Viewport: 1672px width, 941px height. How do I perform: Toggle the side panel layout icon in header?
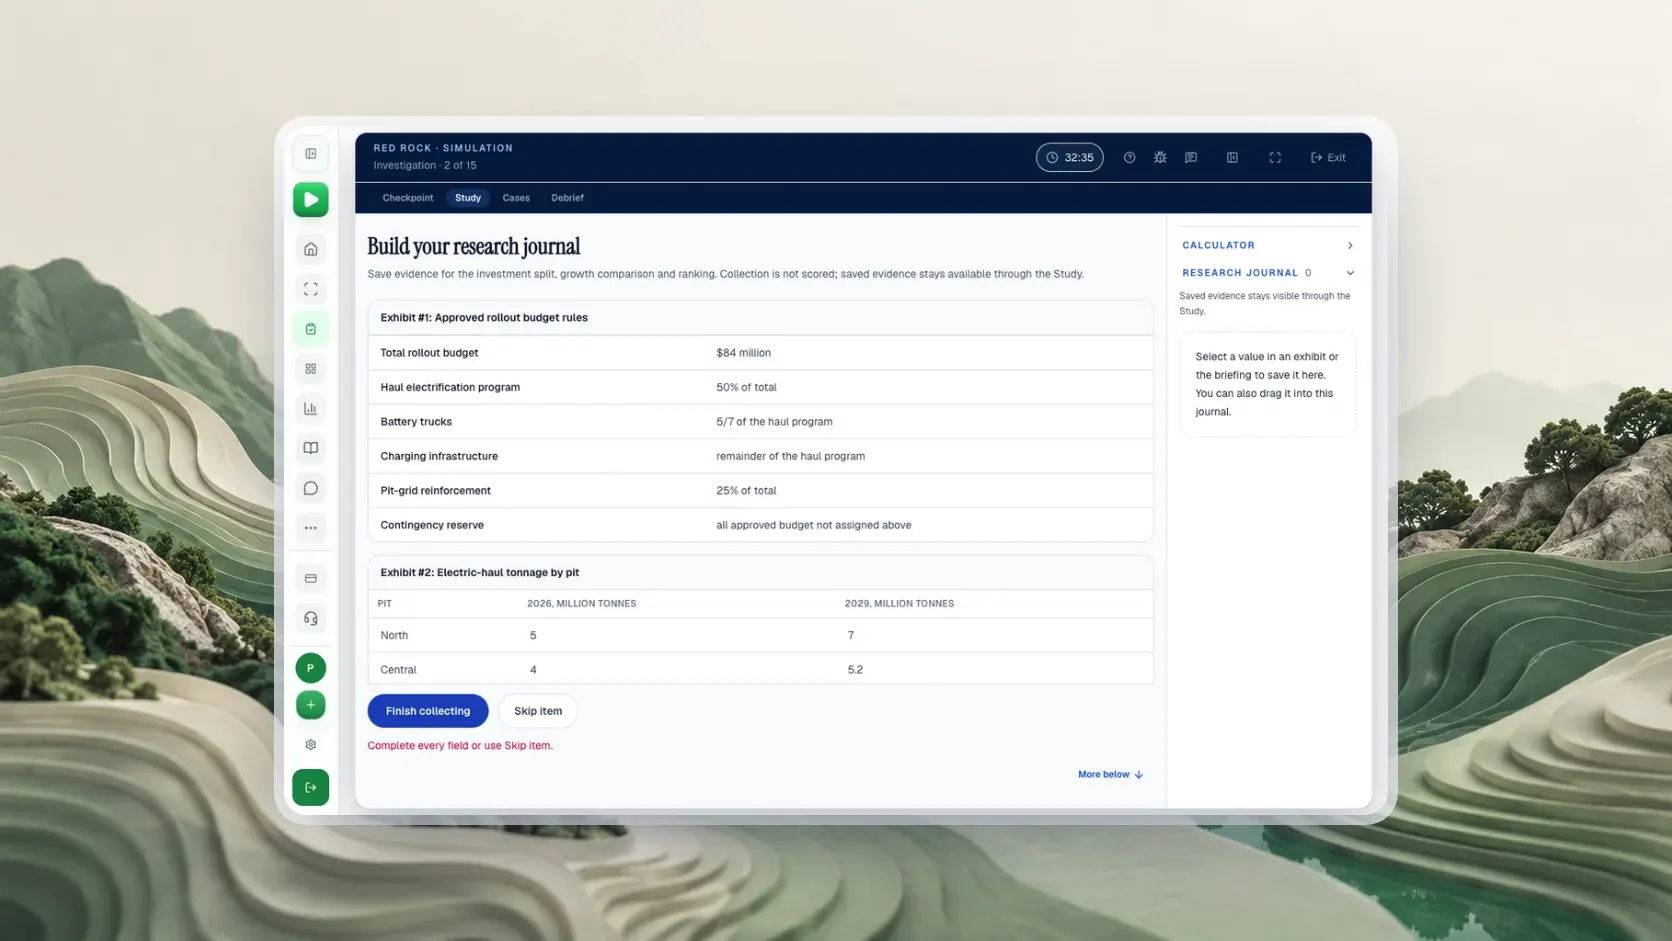[1232, 157]
